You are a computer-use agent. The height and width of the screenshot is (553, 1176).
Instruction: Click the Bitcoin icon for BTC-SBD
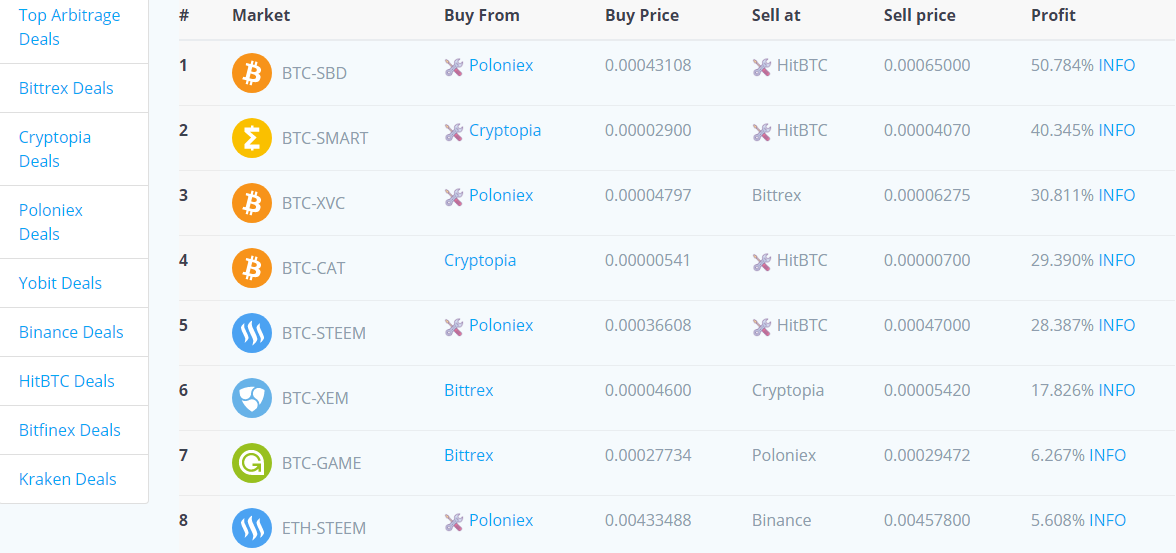pyautogui.click(x=252, y=73)
